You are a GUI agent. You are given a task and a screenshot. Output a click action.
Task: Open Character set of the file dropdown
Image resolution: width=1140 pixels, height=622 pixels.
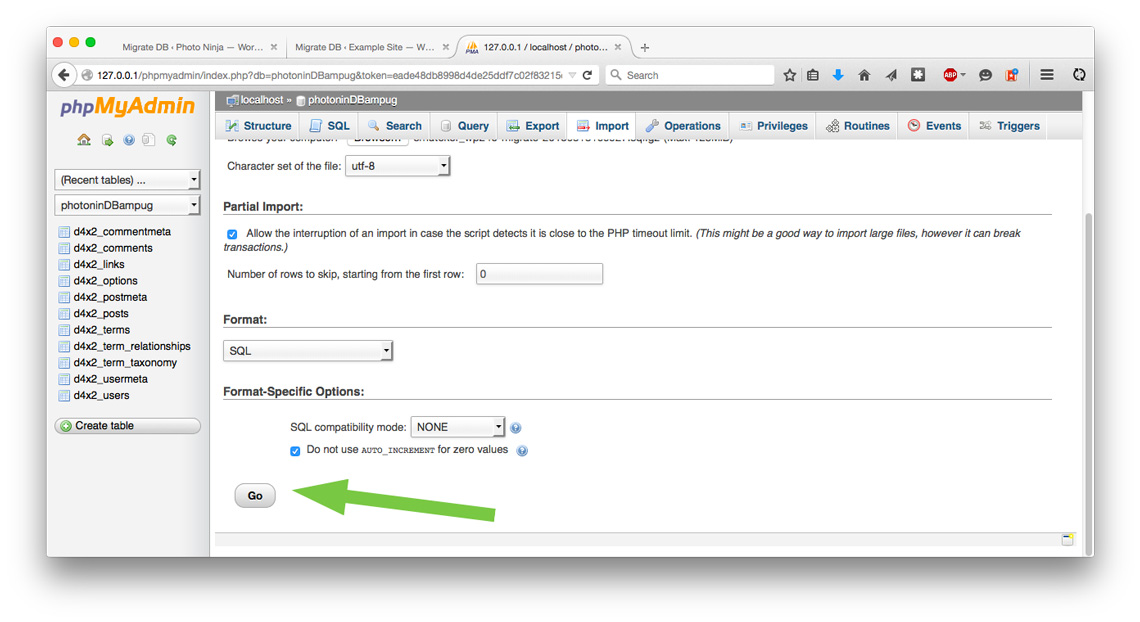[x=397, y=166]
